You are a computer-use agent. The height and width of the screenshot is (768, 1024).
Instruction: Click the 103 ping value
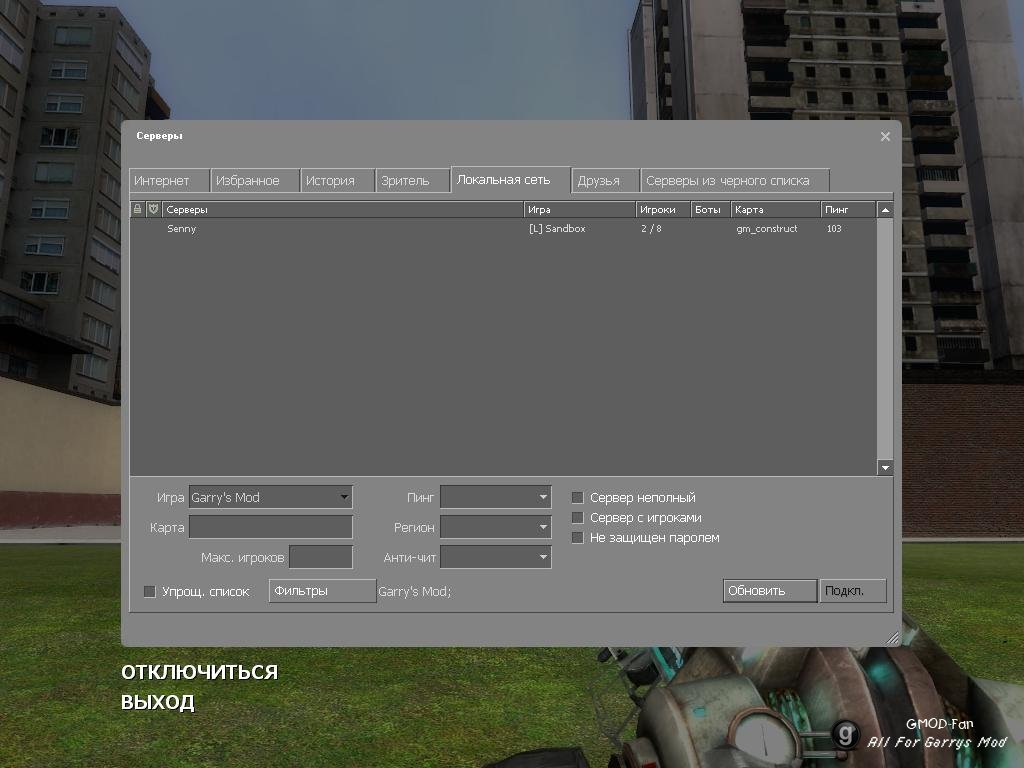click(x=834, y=229)
